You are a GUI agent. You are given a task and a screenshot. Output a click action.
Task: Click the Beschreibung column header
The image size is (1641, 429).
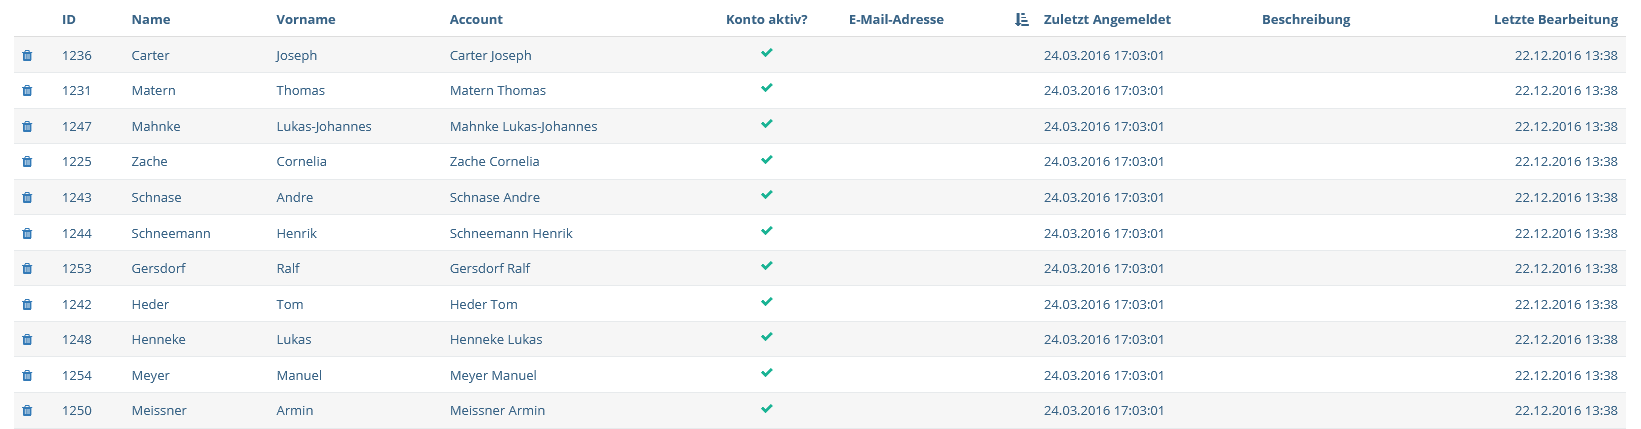(1306, 19)
